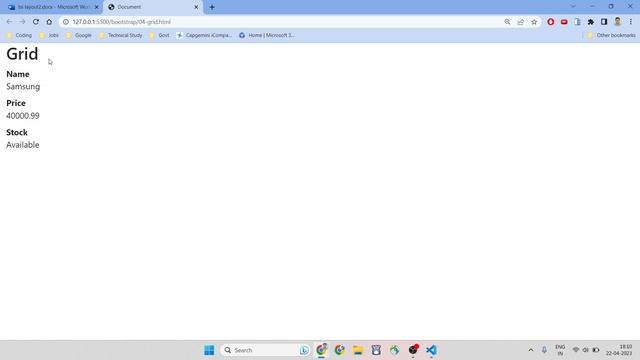Image resolution: width=640 pixels, height=360 pixels.
Task: Open Visual Studio Code from taskbar
Action: coord(431,350)
